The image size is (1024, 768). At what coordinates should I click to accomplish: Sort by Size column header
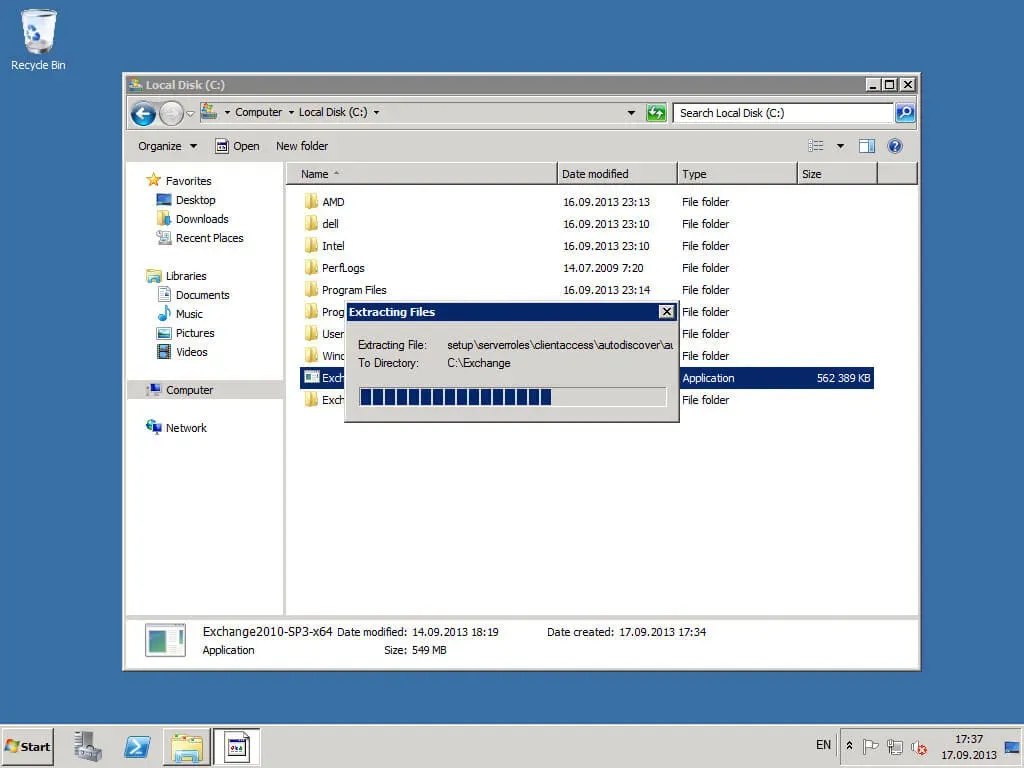point(837,174)
